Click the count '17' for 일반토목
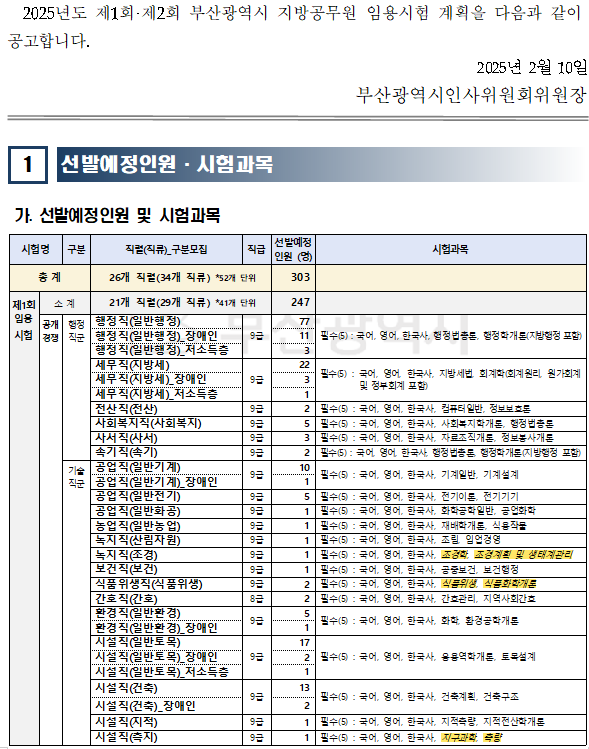589x749 pixels. coord(304,643)
